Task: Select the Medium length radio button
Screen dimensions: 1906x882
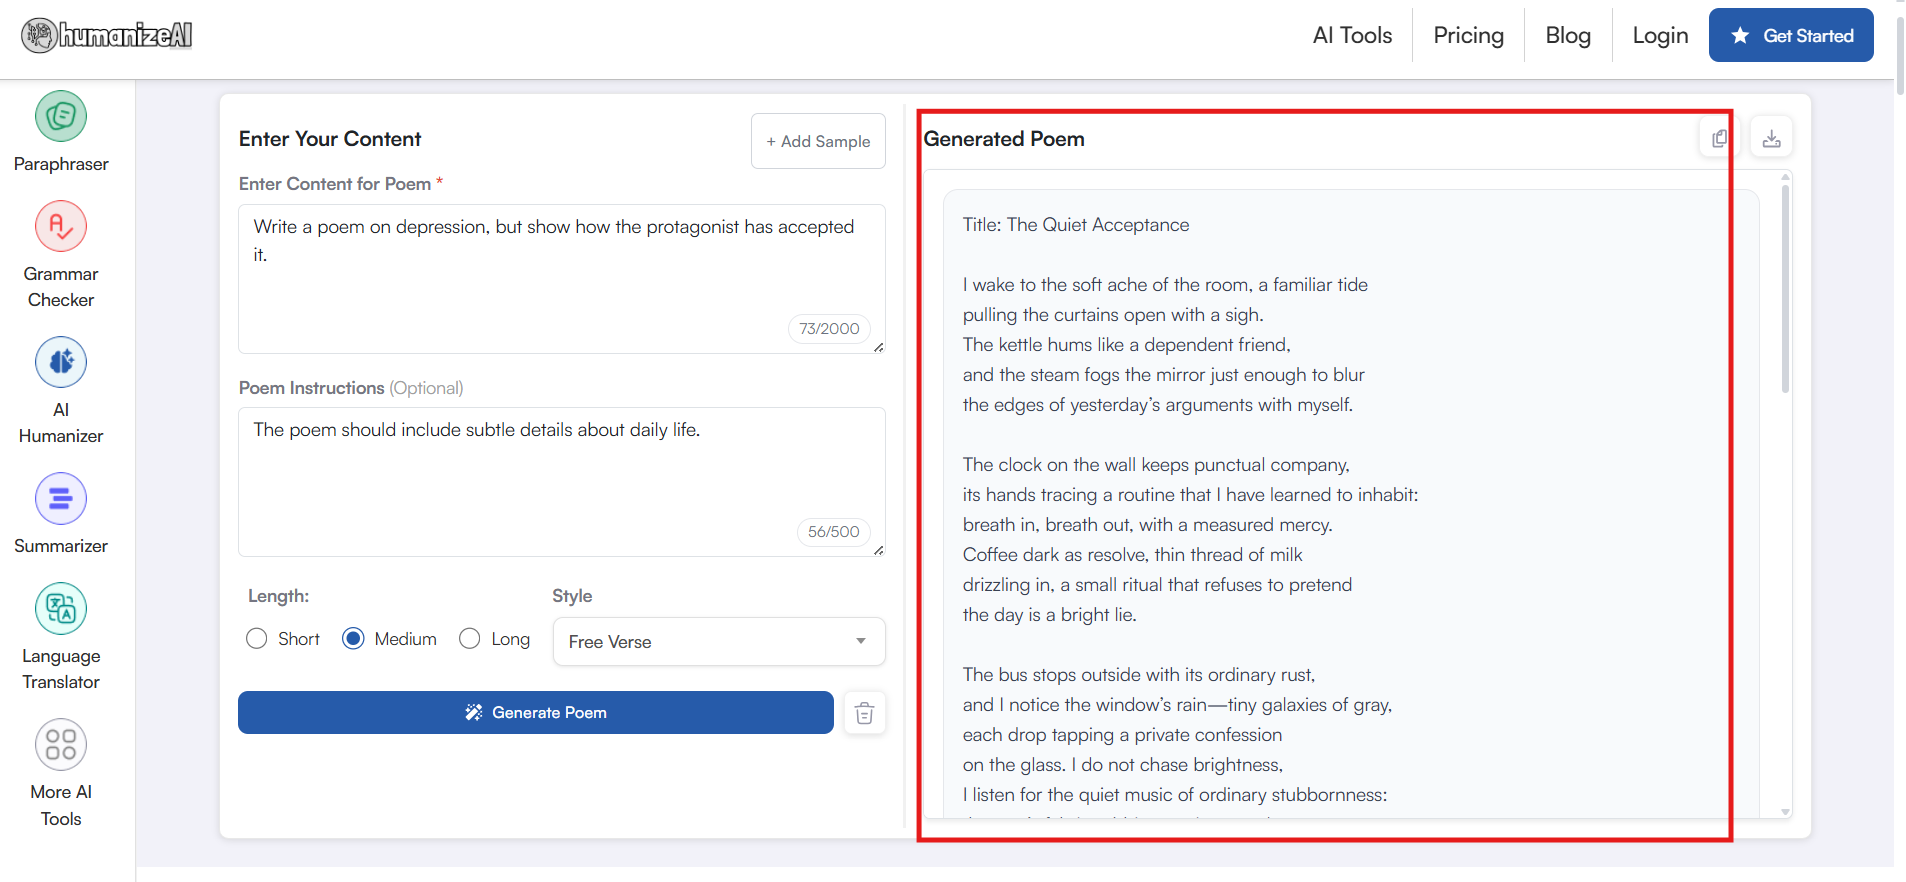Action: tap(353, 639)
